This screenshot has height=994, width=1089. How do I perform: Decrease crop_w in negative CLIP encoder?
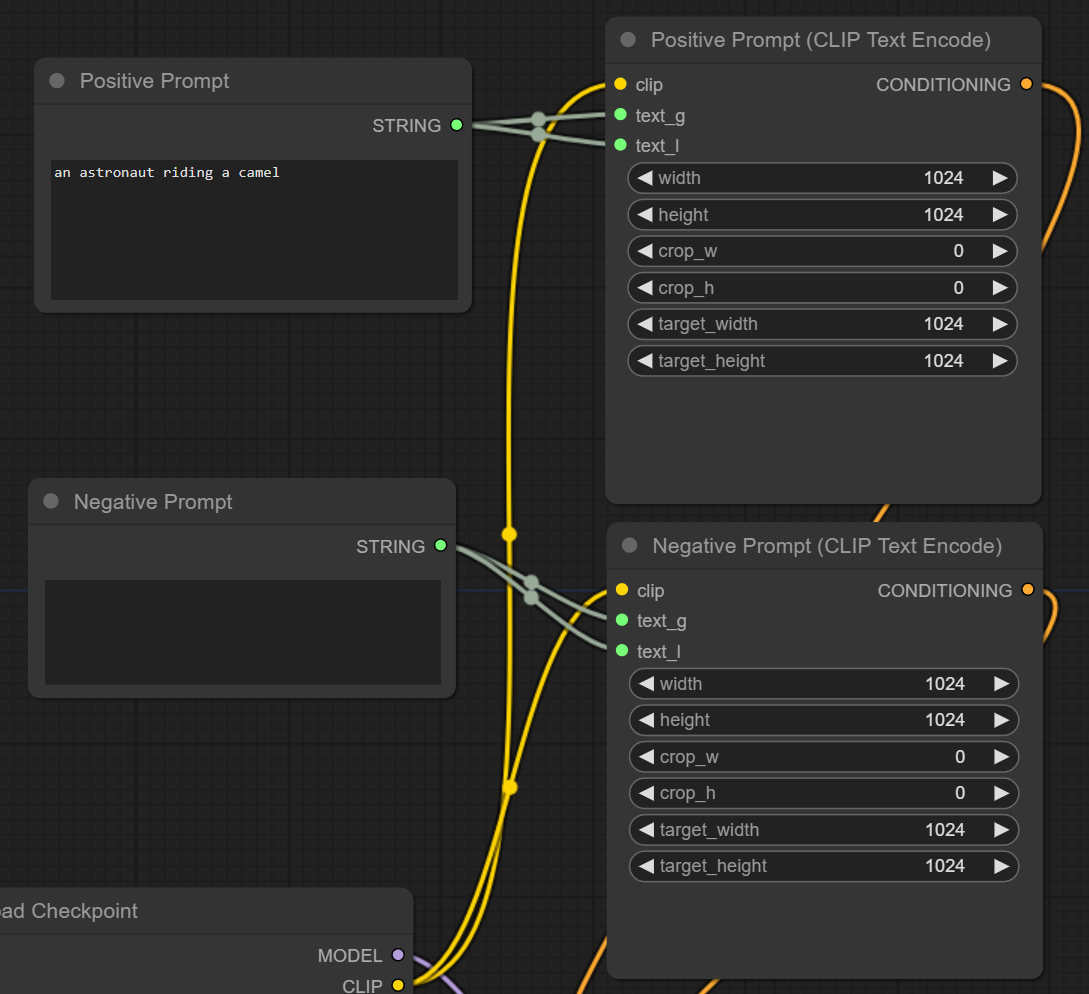tap(644, 757)
